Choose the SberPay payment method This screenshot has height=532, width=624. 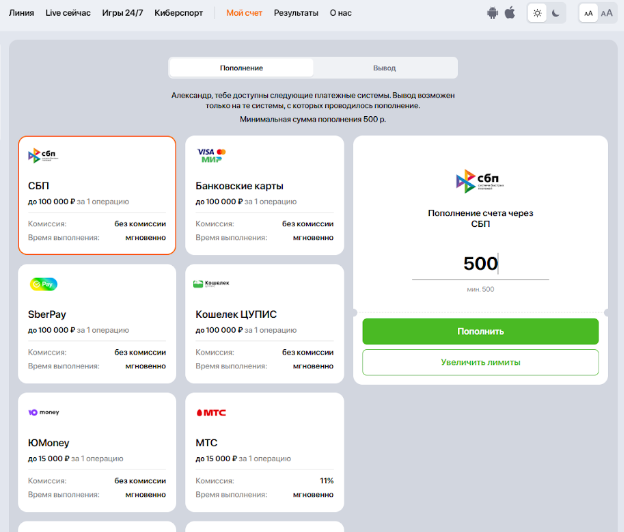pos(97,324)
